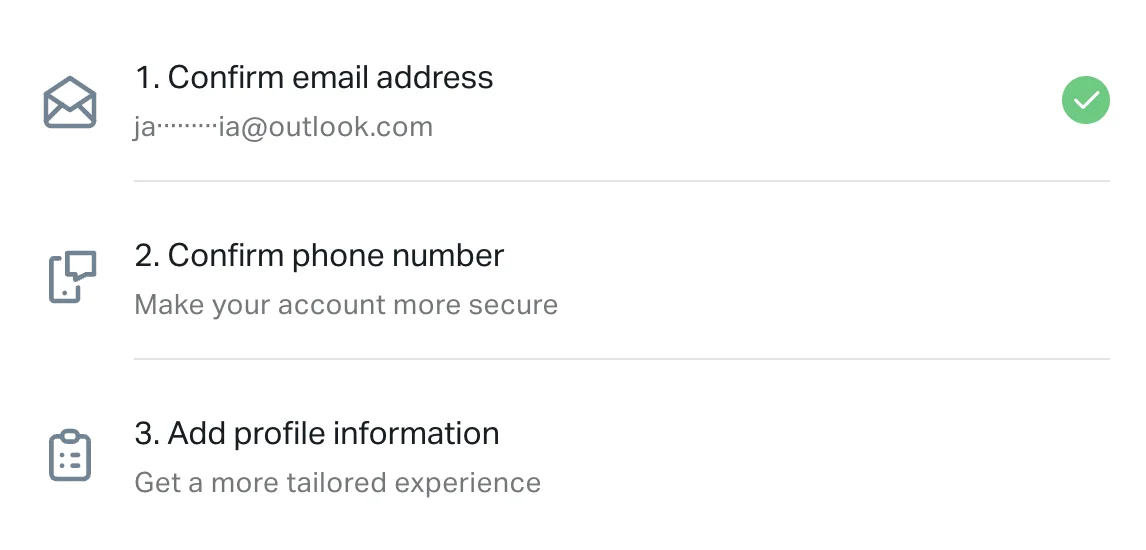Click the phone with message bubble icon
This screenshot has height=550, width=1146.
[72, 277]
